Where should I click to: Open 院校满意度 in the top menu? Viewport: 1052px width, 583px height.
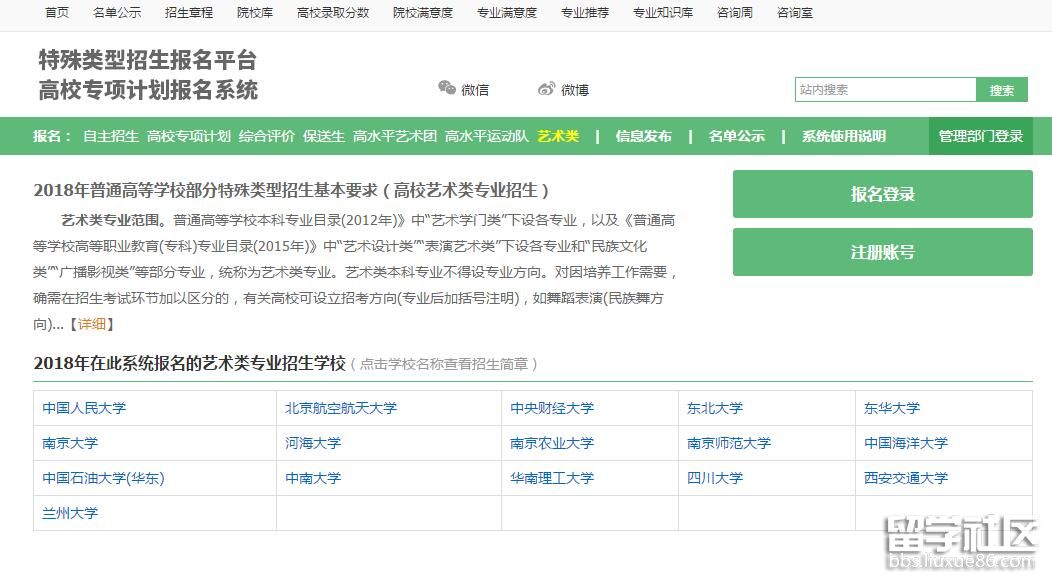(x=422, y=13)
